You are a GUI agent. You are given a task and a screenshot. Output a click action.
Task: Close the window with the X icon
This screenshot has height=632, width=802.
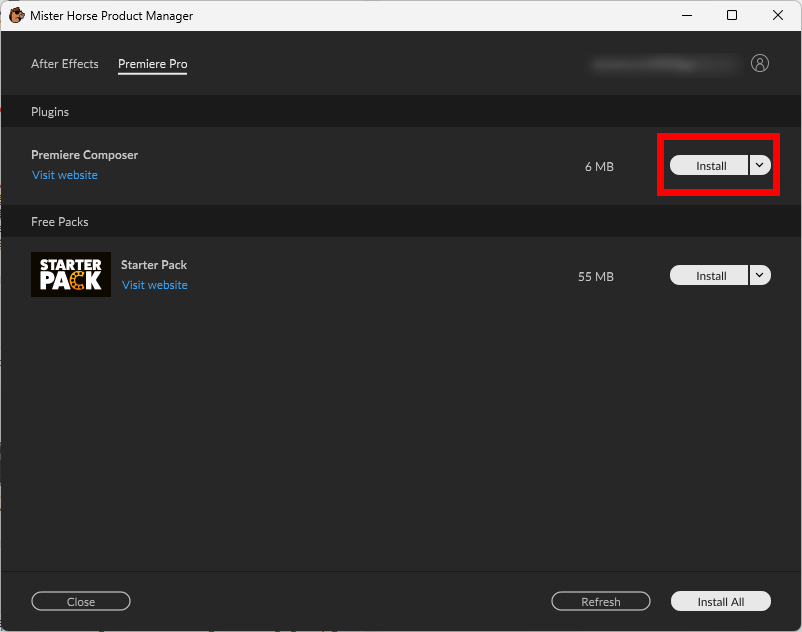[778, 16]
